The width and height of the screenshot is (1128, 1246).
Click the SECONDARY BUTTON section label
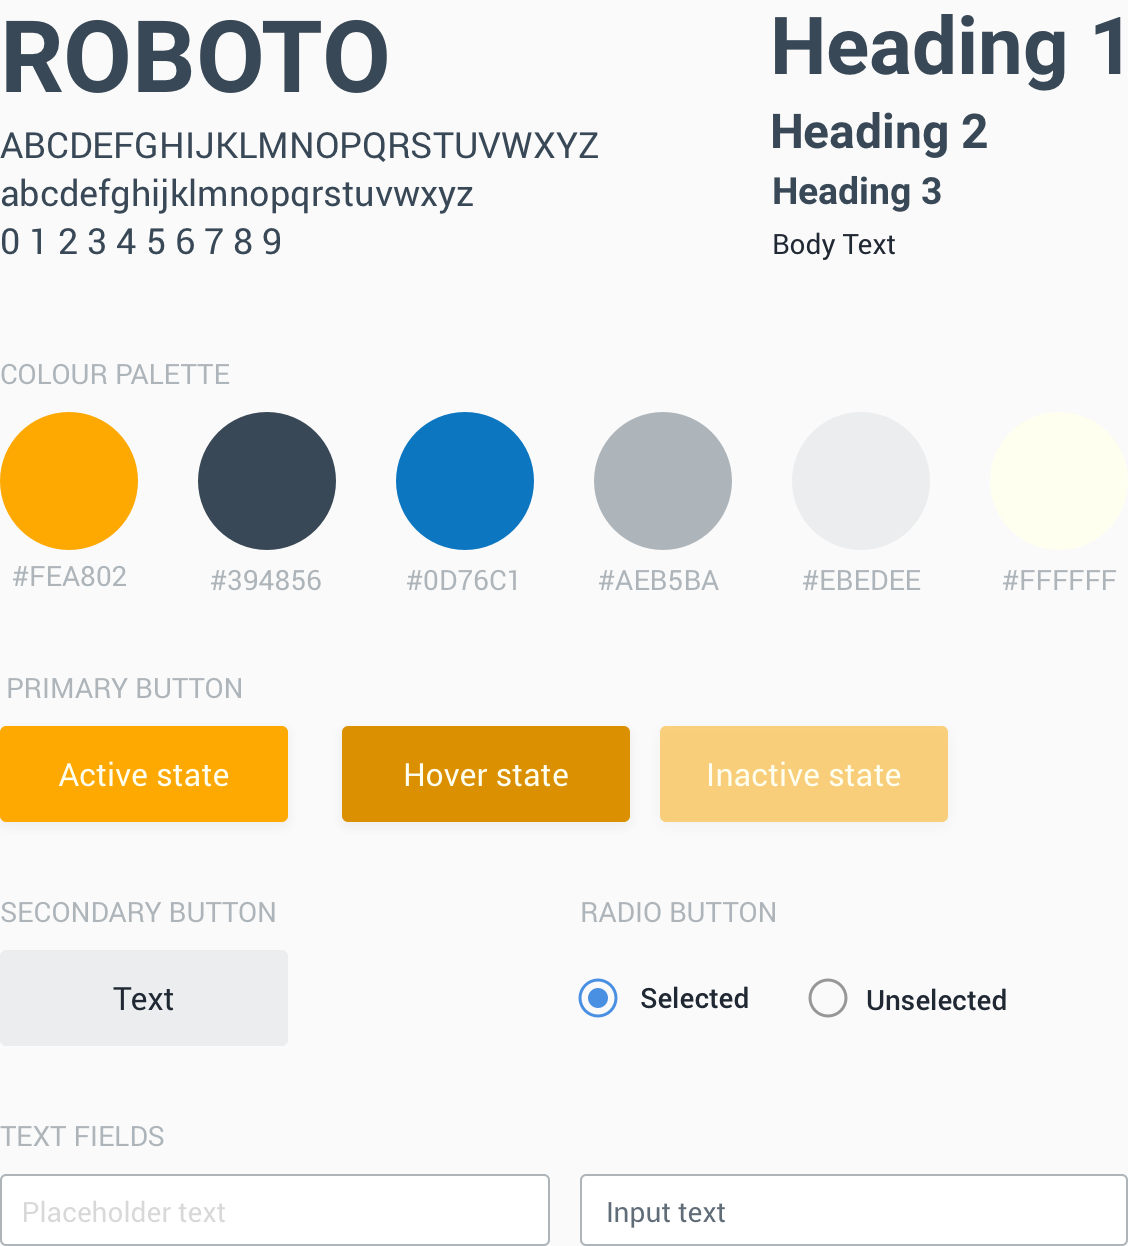(x=138, y=913)
